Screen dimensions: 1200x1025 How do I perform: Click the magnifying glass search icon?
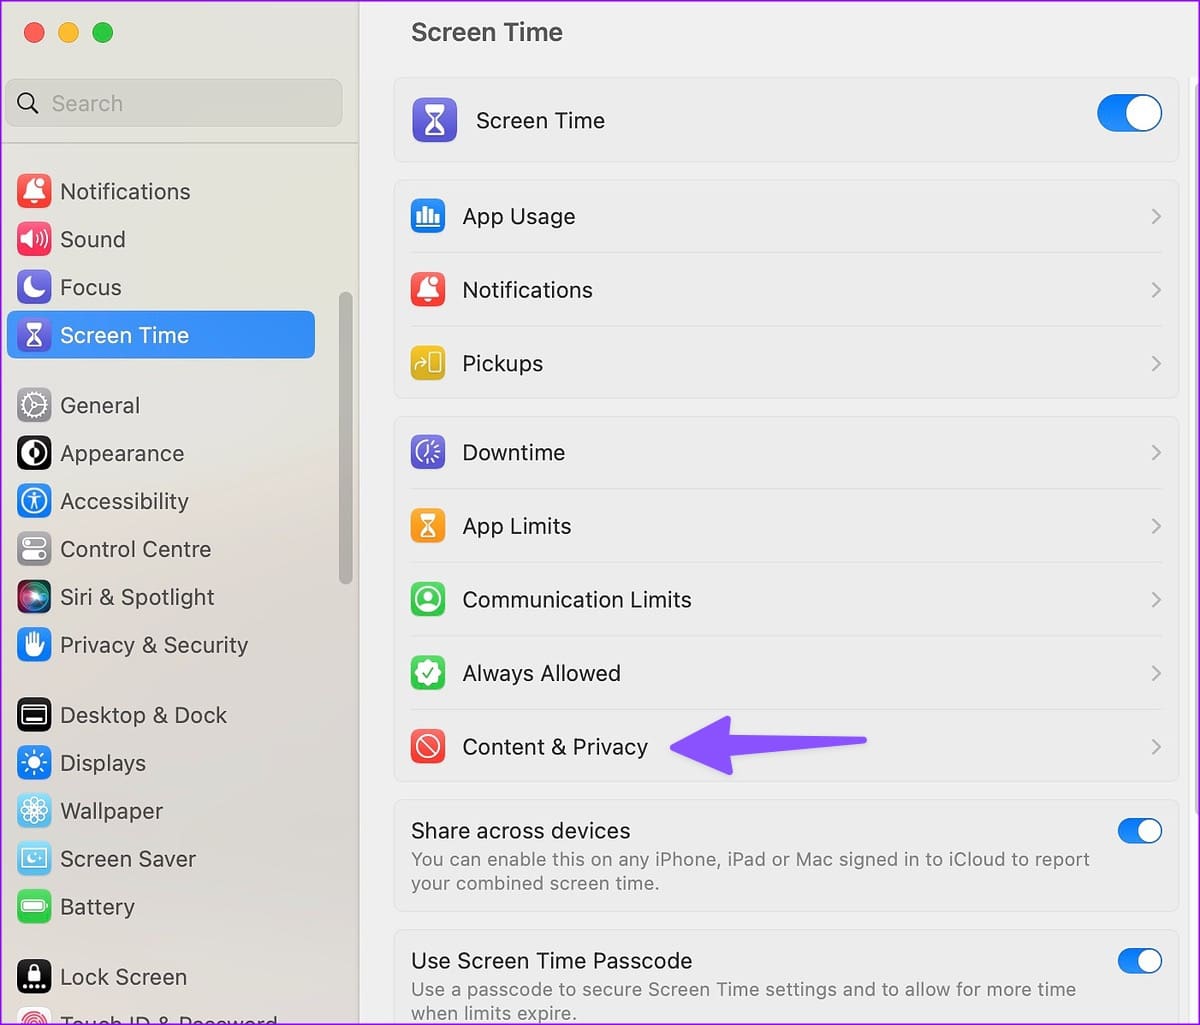pos(28,103)
